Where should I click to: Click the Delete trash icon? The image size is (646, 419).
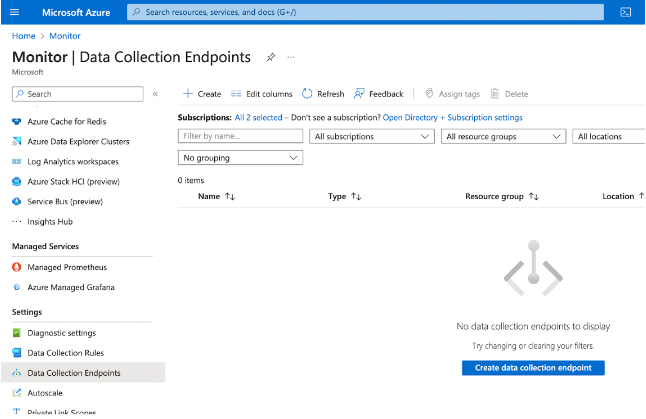click(x=495, y=94)
